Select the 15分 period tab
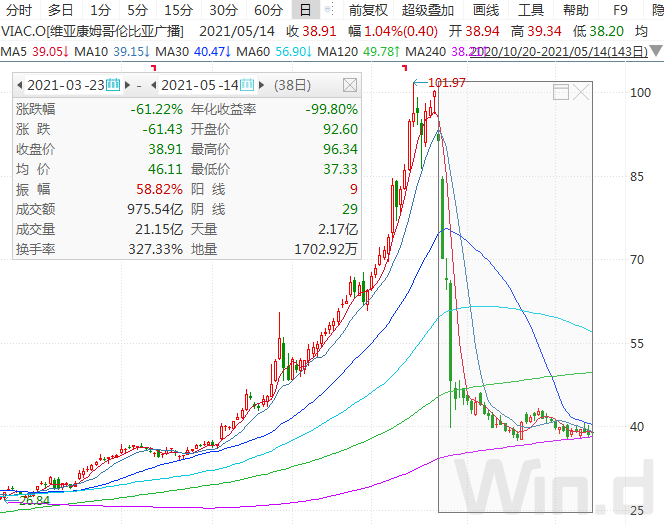Image resolution: width=664 pixels, height=525 pixels. [178, 9]
